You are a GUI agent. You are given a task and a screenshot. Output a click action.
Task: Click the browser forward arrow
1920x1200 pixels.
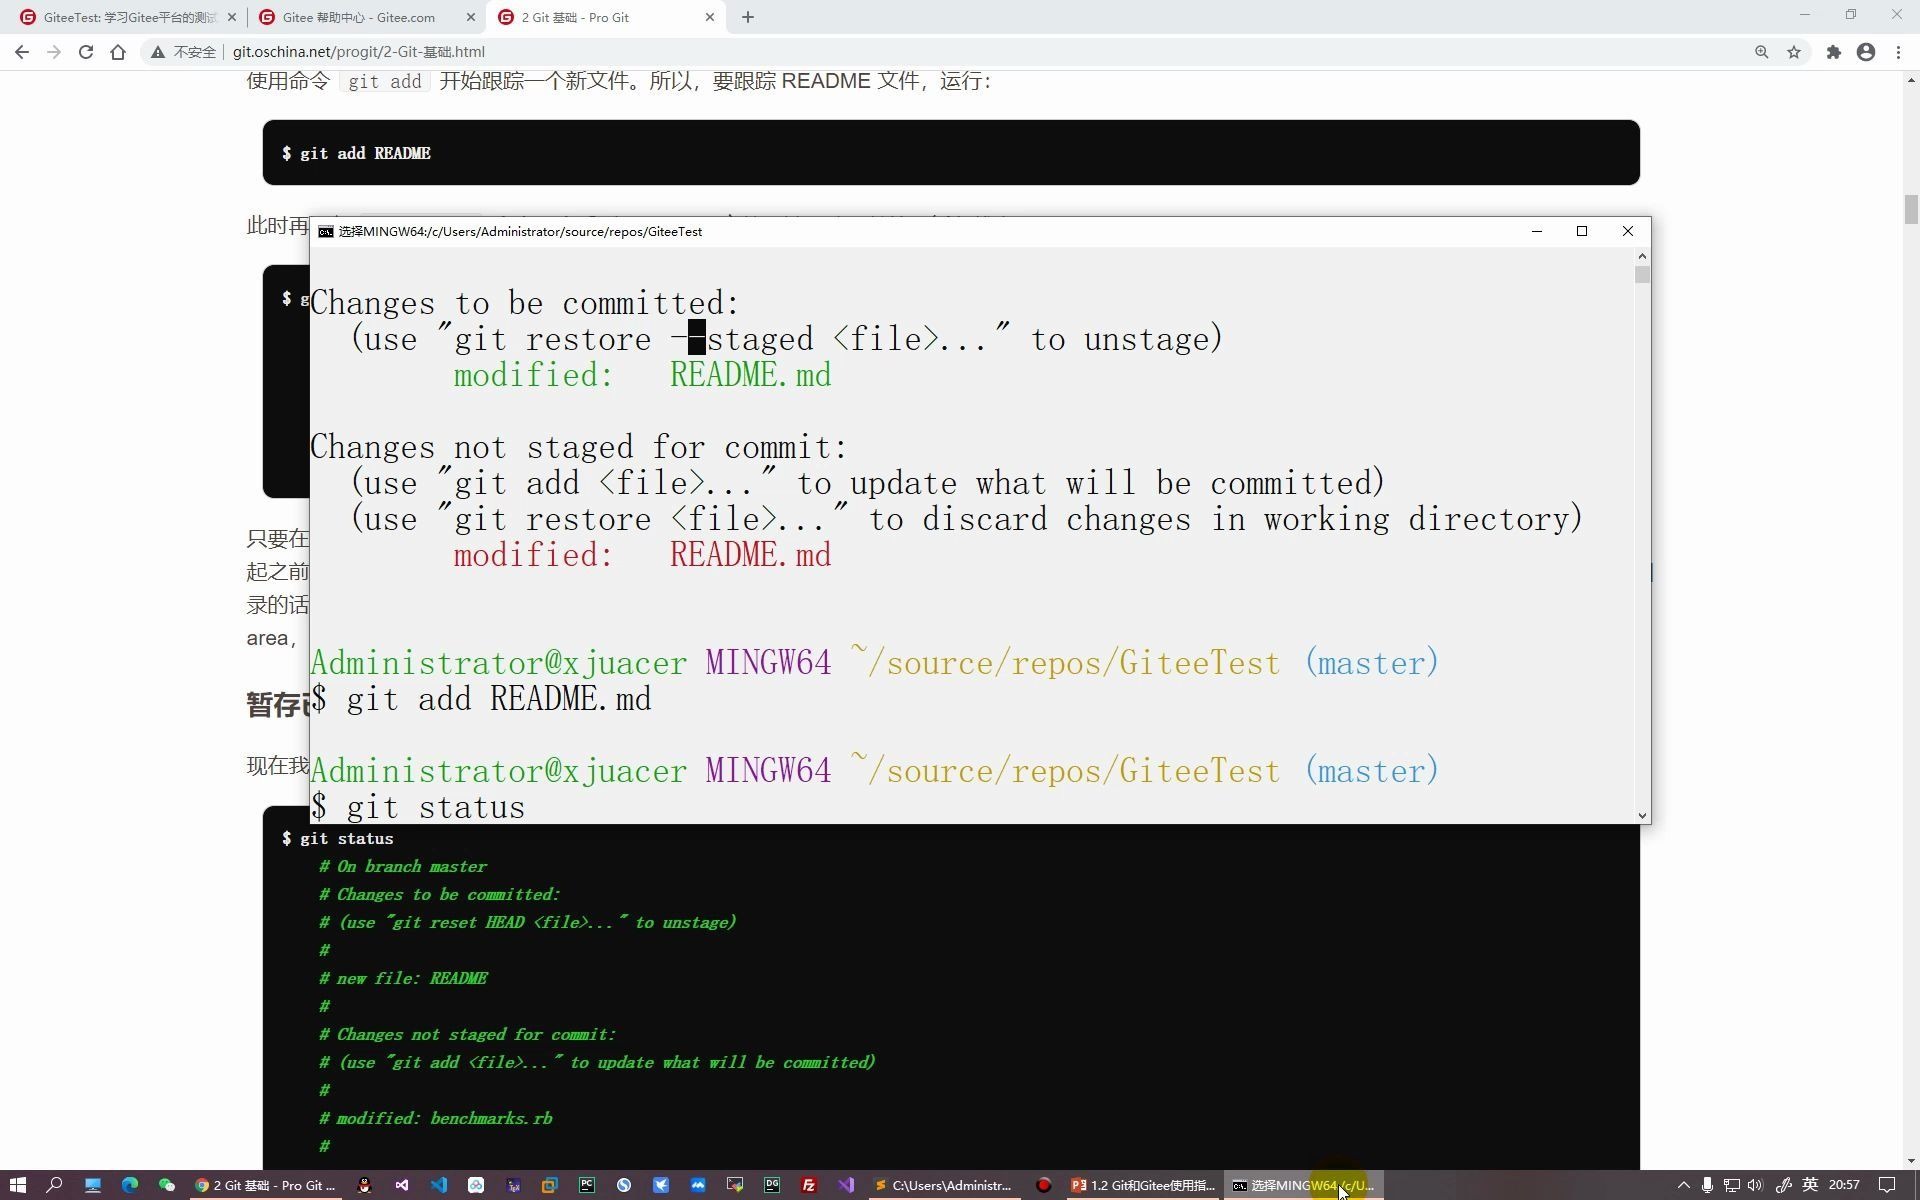54,52
